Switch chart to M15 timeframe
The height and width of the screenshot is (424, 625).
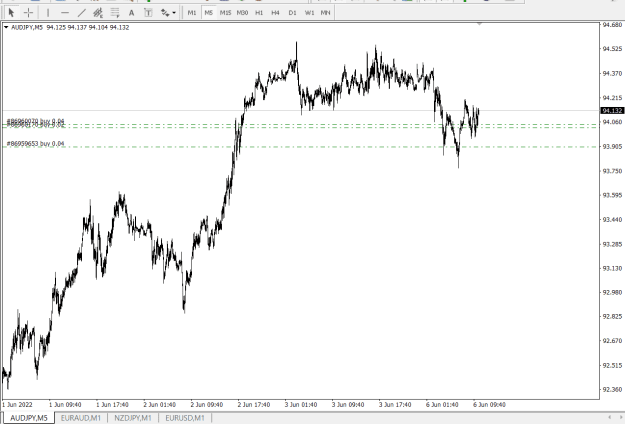click(225, 13)
